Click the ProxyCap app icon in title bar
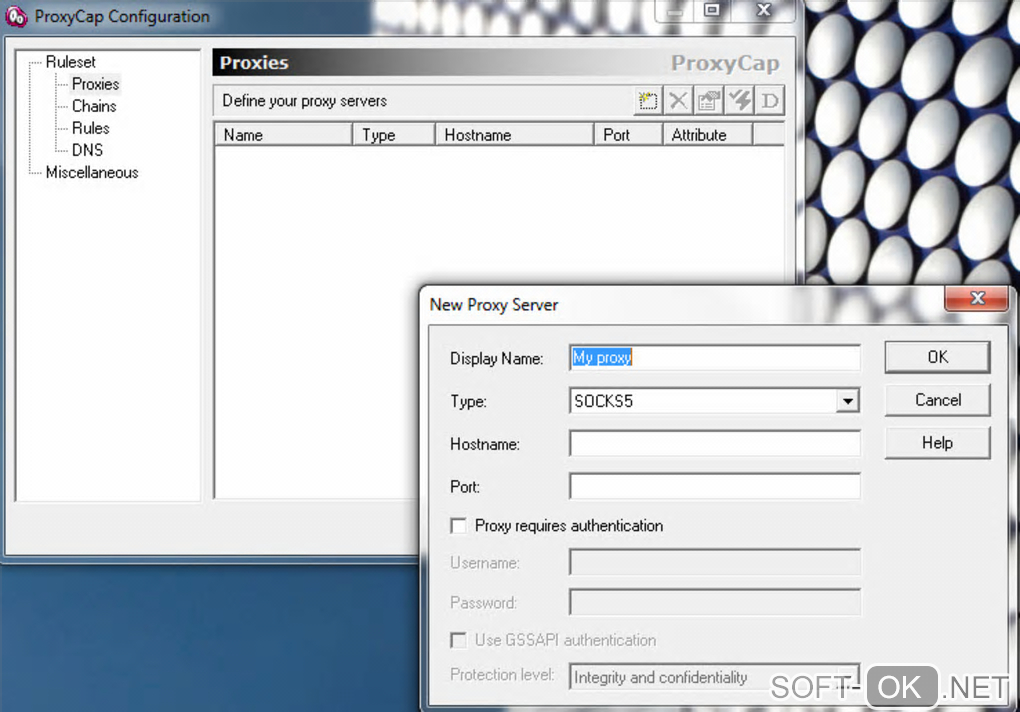1020x712 pixels. coord(16,16)
